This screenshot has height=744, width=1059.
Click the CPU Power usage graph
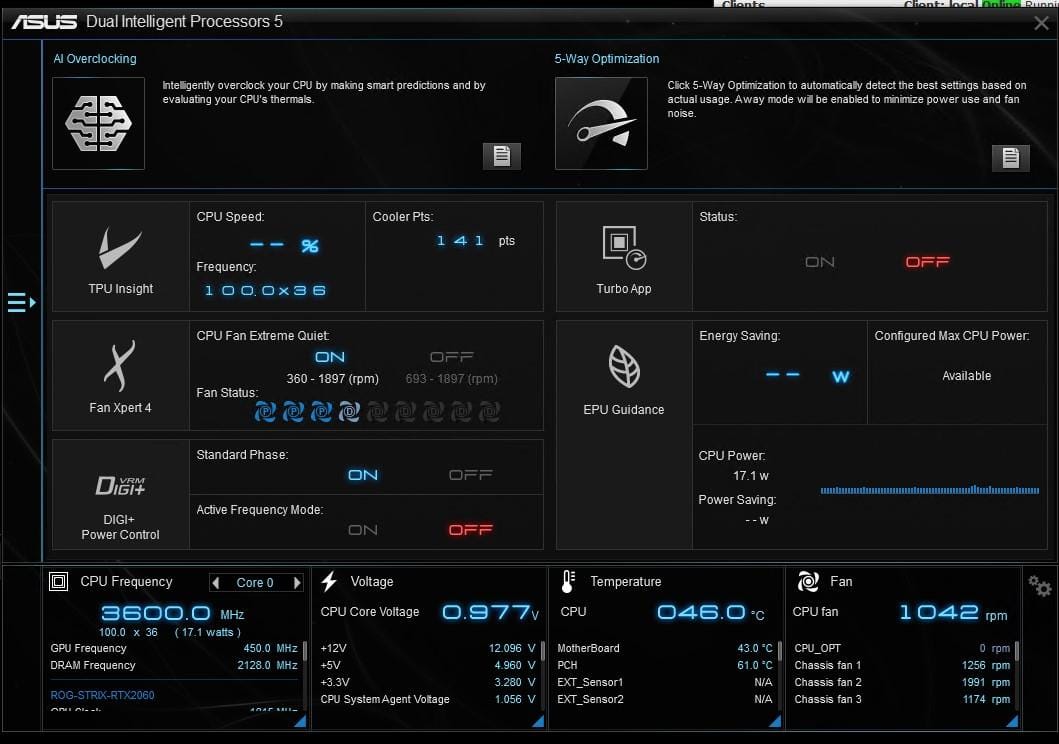pos(929,490)
